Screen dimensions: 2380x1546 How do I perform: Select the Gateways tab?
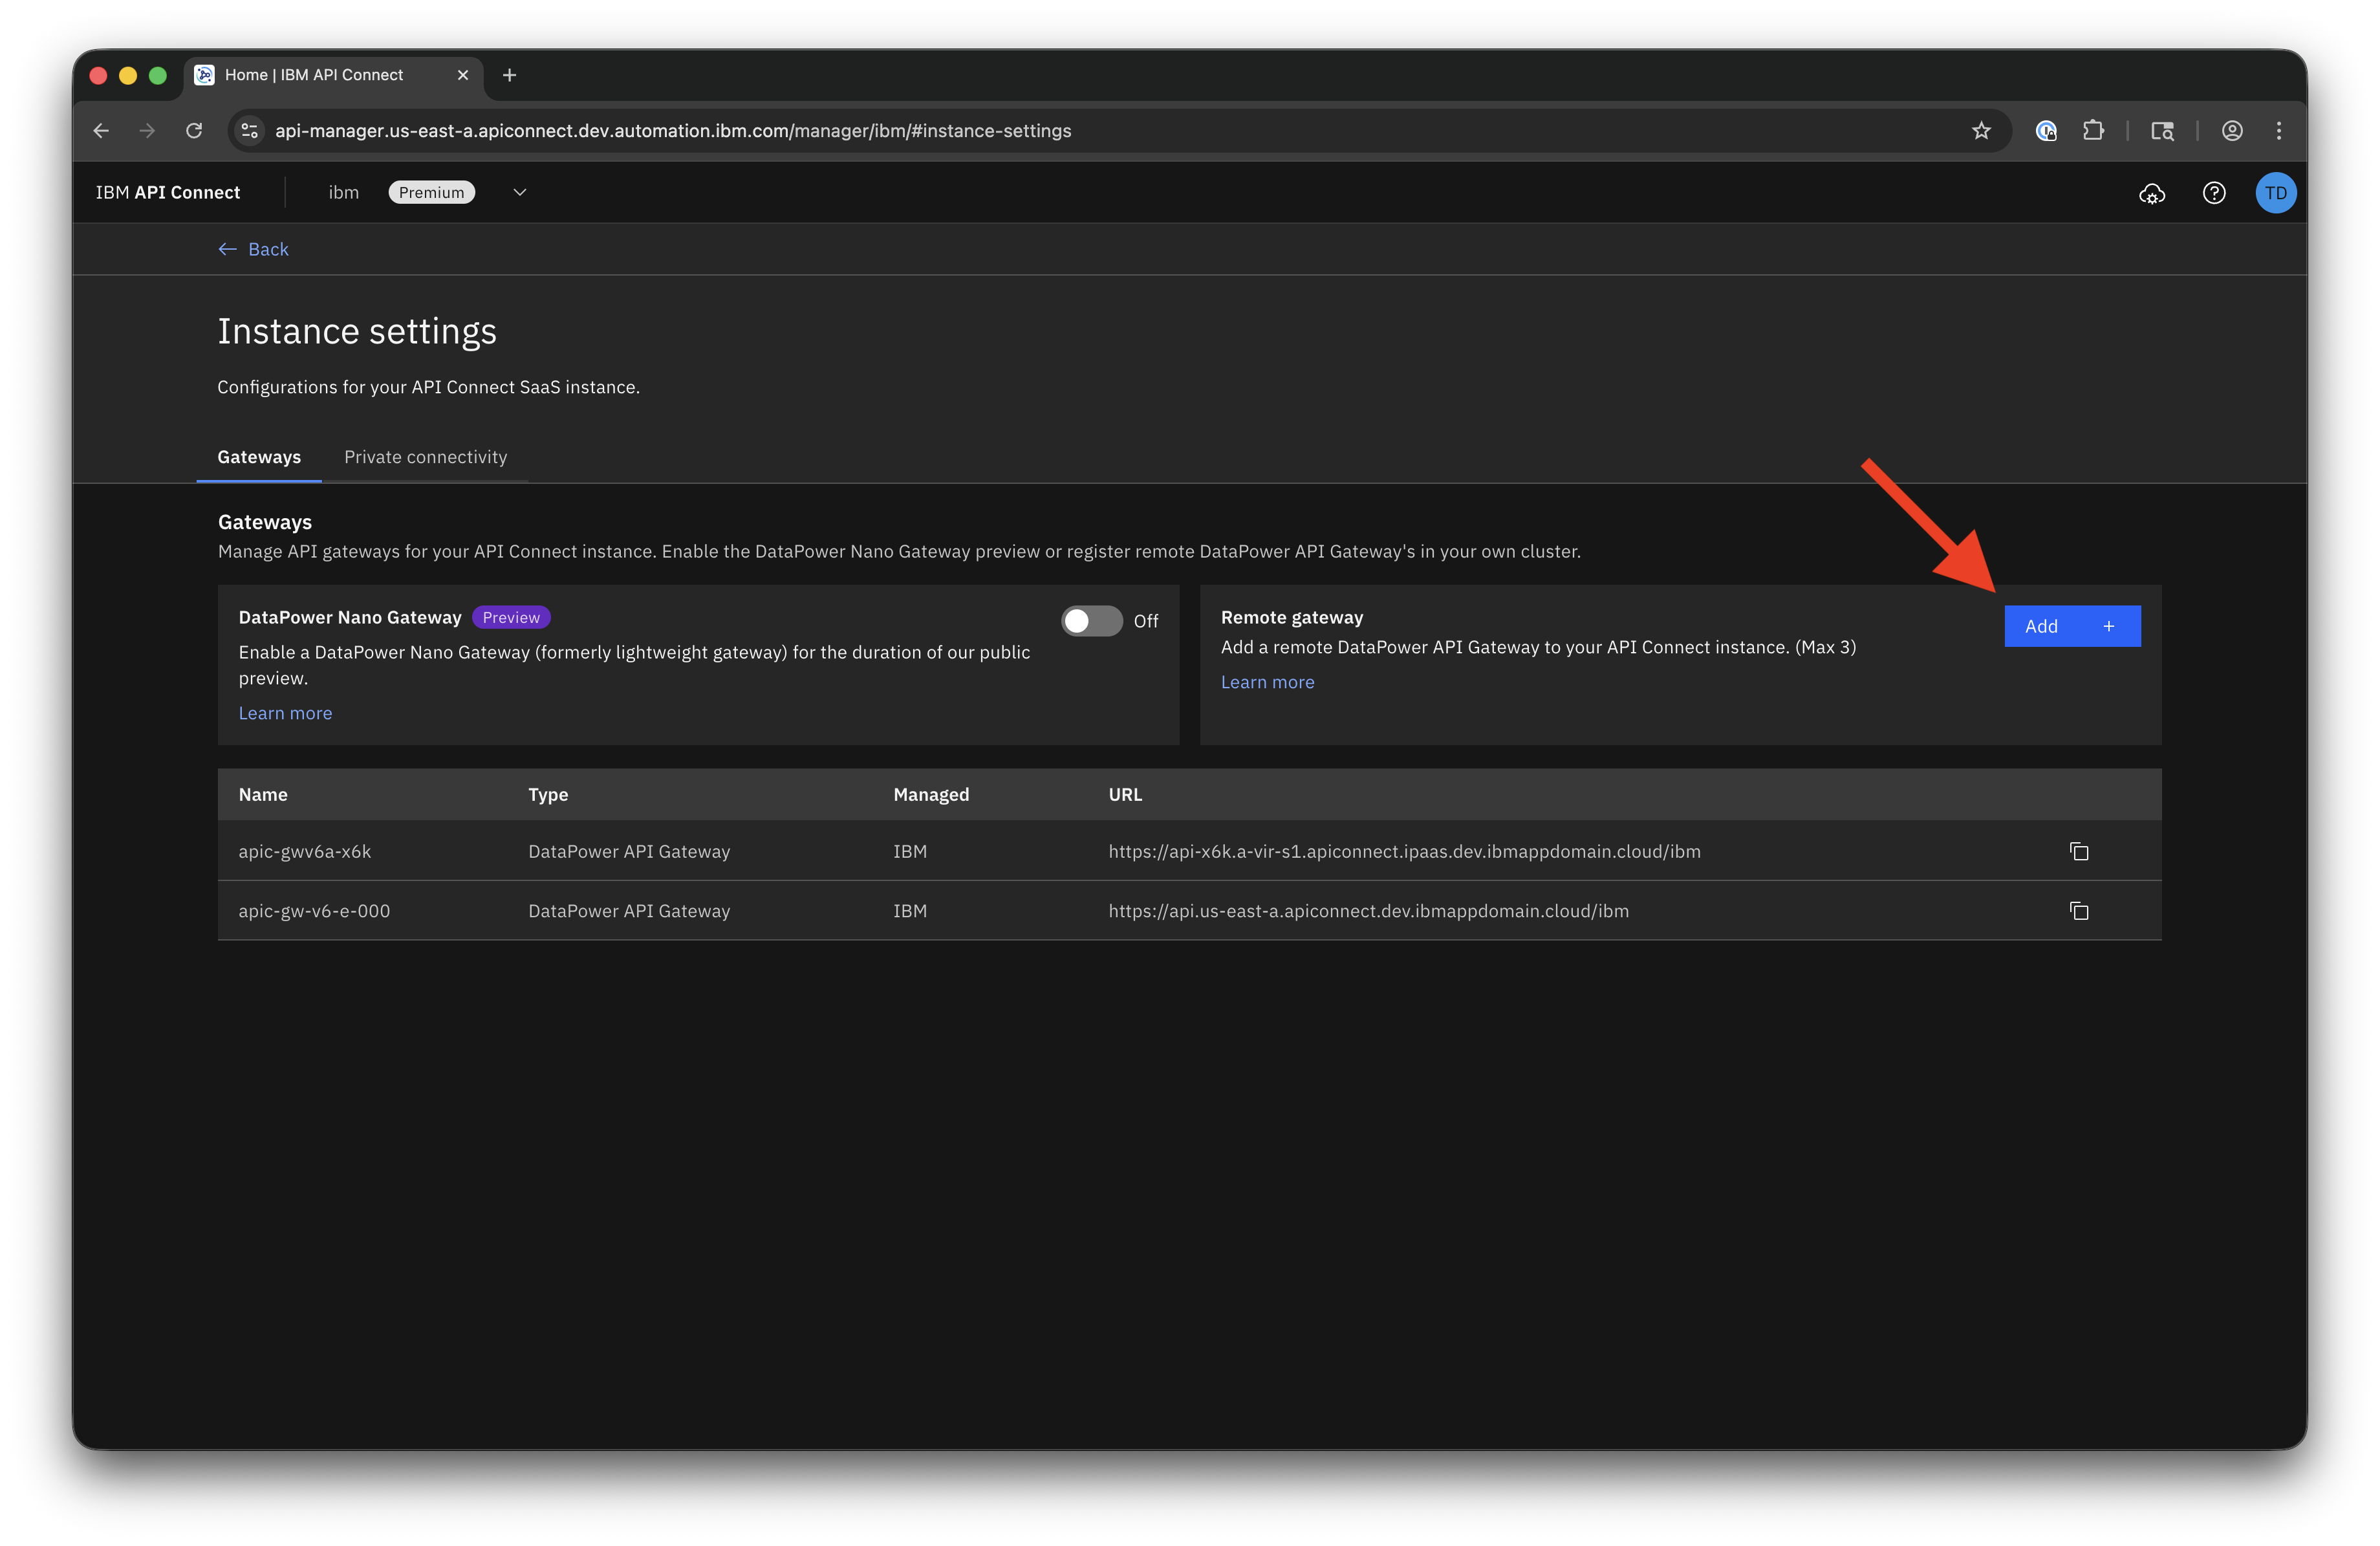point(259,457)
